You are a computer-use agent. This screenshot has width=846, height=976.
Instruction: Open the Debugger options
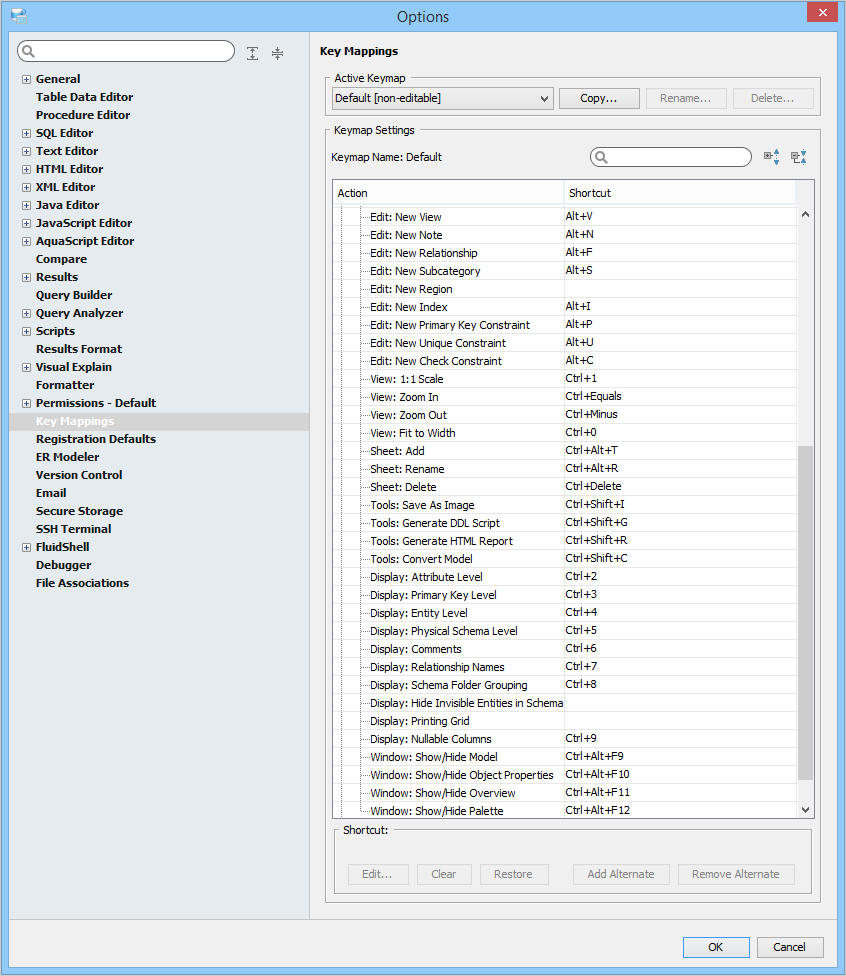point(63,565)
